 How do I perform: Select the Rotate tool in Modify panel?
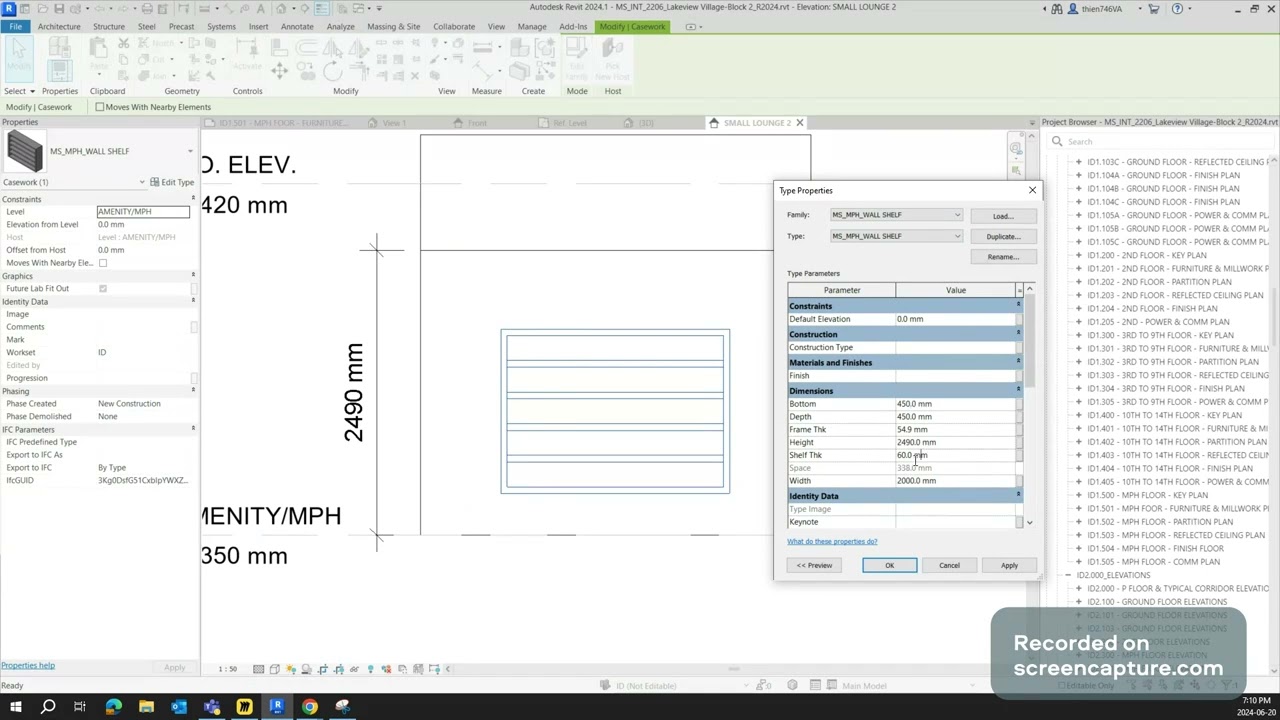(332, 70)
